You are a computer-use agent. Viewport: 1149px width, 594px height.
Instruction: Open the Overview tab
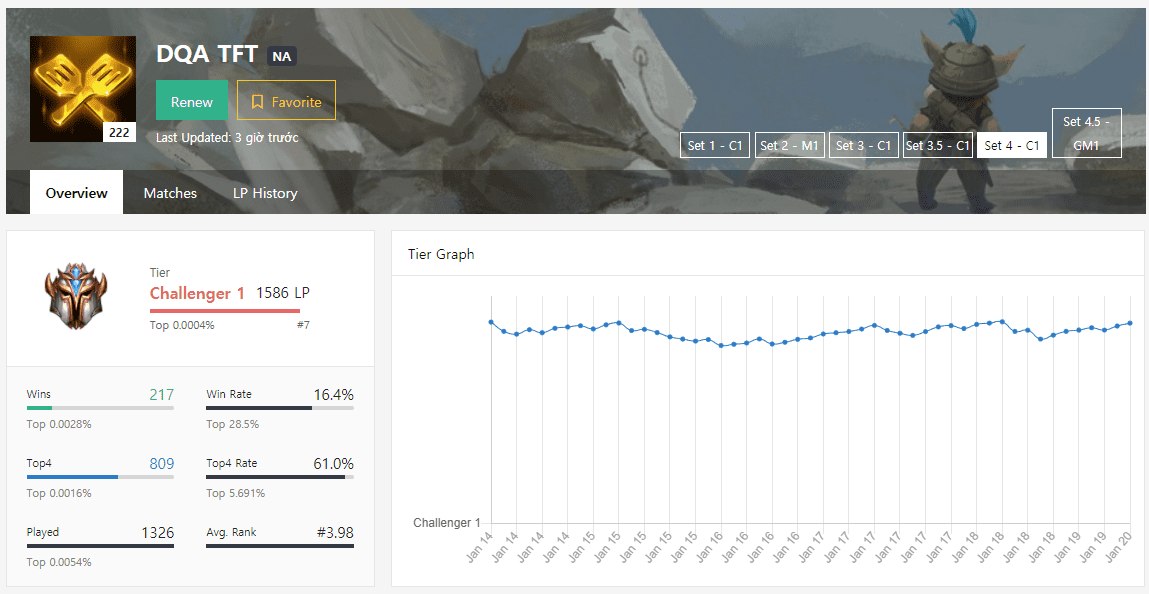point(76,193)
